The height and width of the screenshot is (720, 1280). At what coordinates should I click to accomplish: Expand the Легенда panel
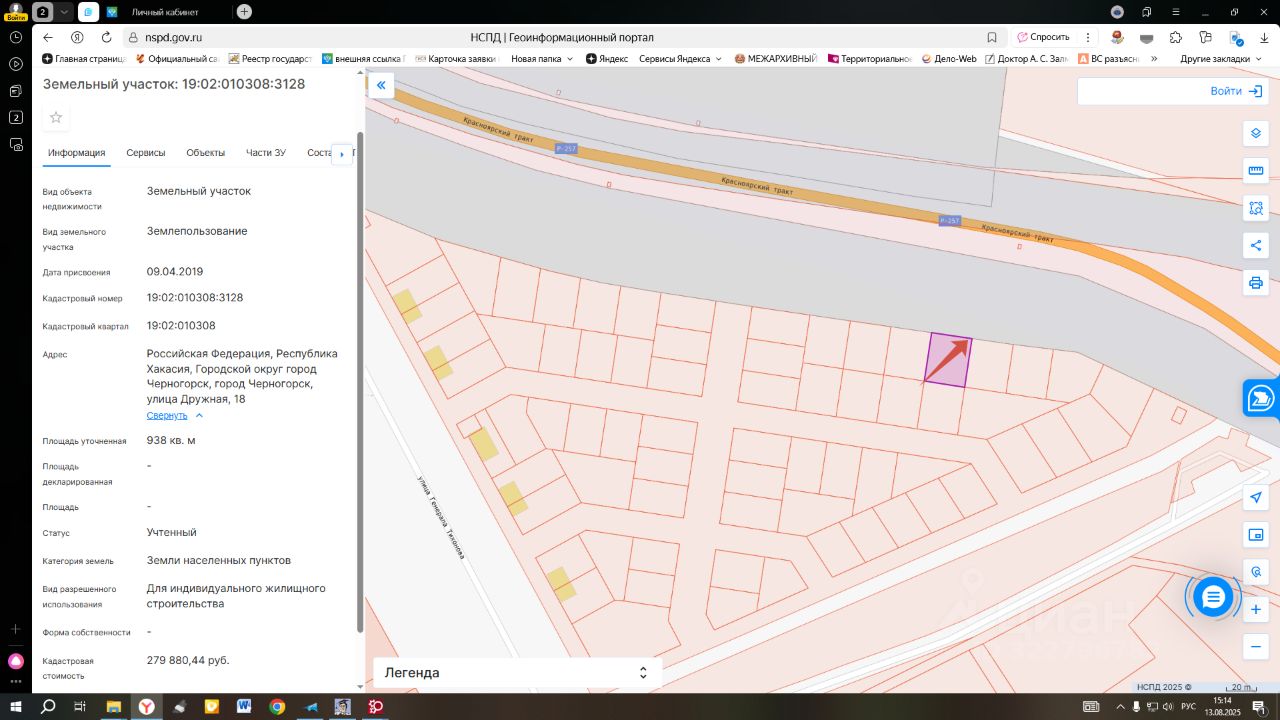pos(643,673)
